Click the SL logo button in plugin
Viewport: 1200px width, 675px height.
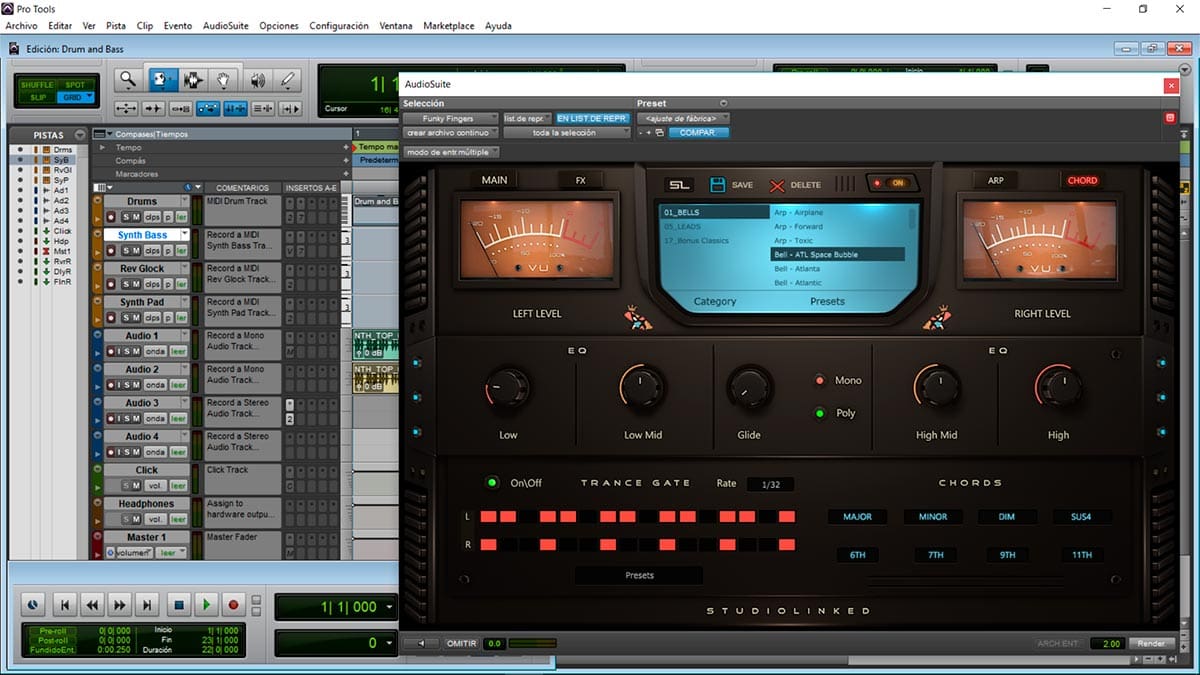(680, 184)
